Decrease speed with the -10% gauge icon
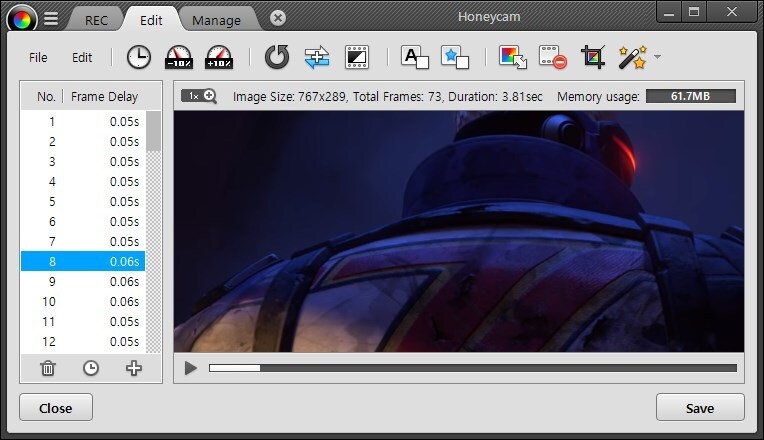The height and width of the screenshot is (440, 764). click(x=178, y=58)
